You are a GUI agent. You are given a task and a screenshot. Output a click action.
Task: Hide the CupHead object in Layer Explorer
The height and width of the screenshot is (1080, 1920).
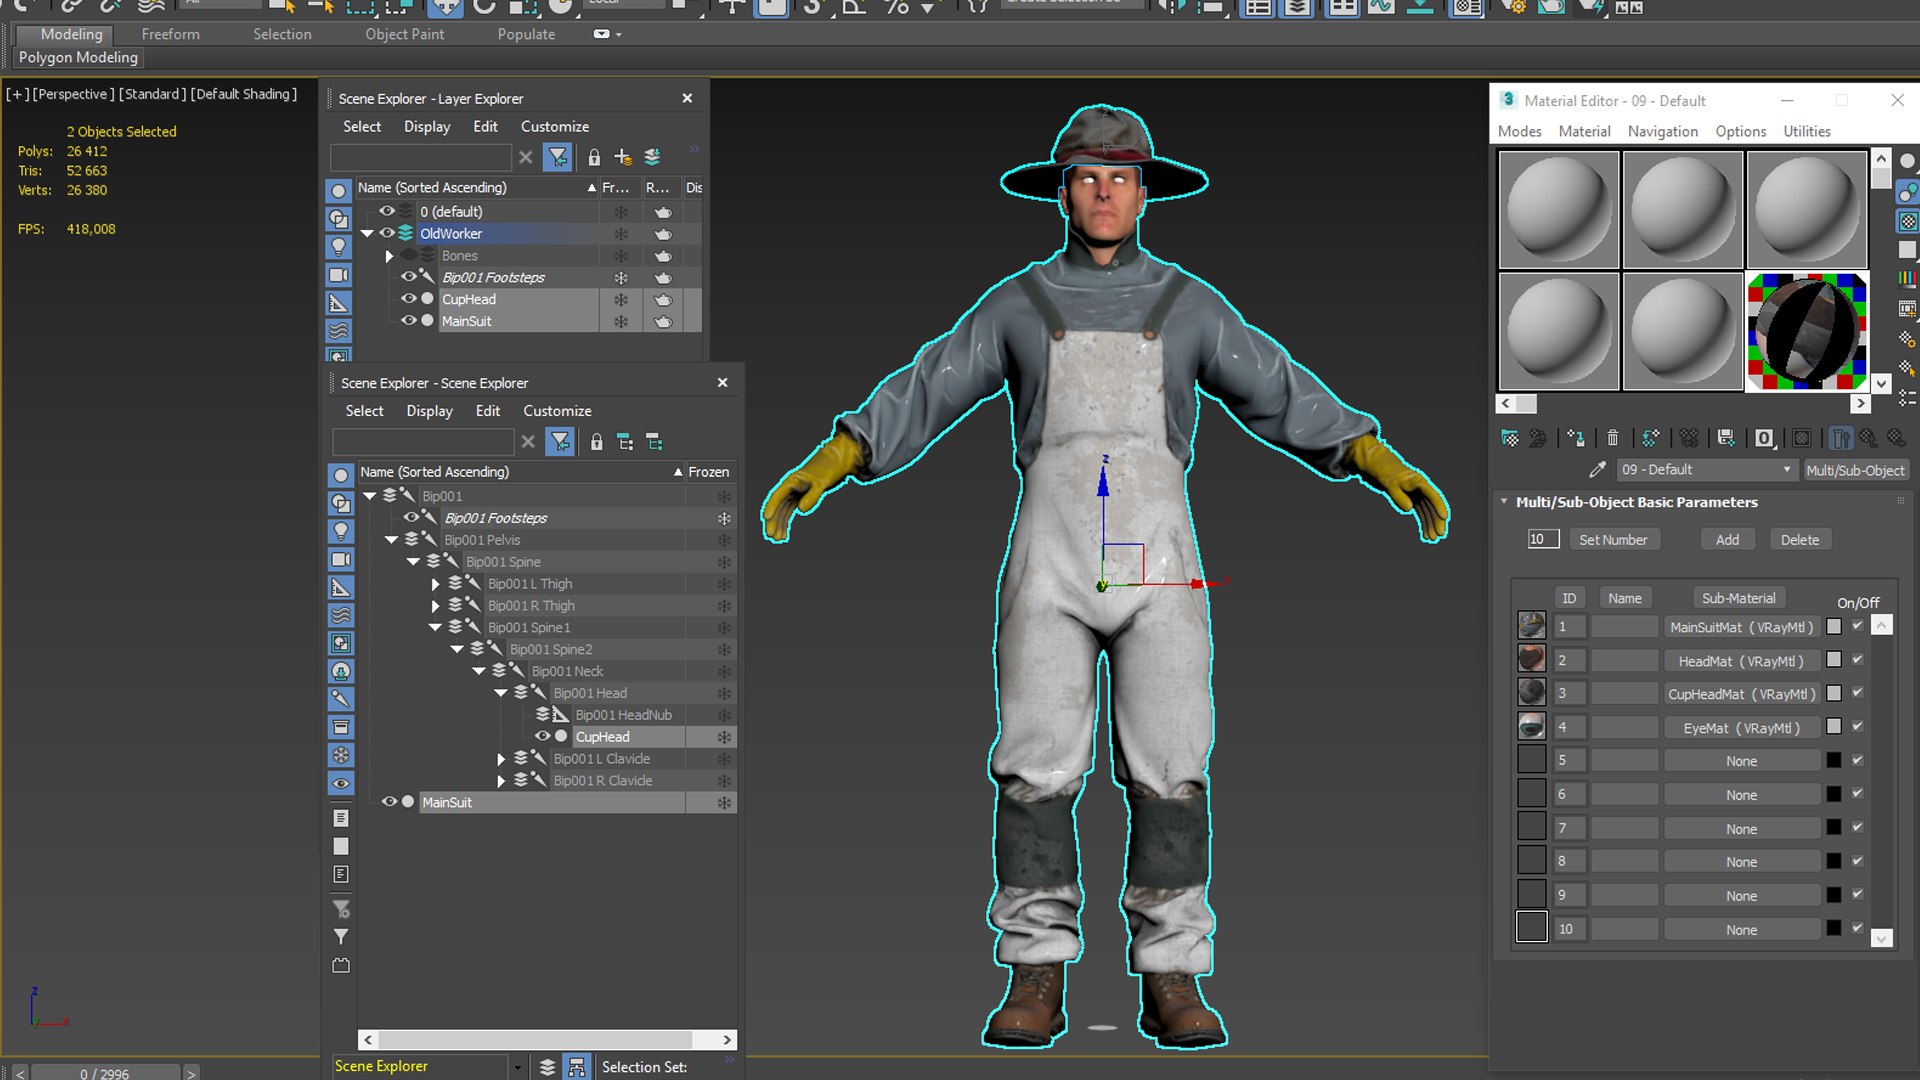[409, 299]
